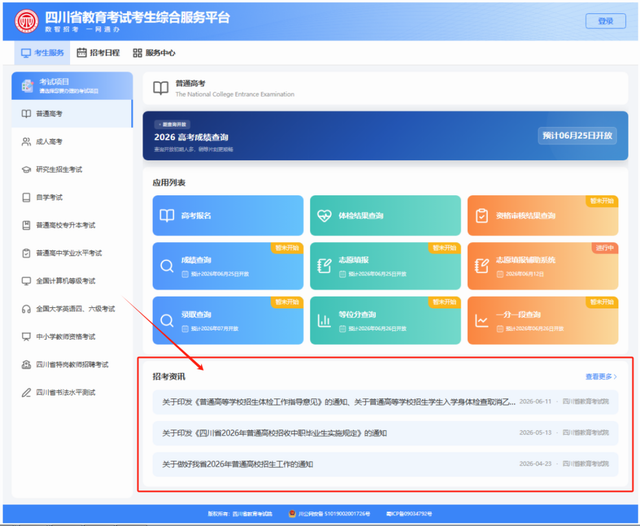Click the grid icon beside 服务中心
Viewport: 640px width, 526px height.
[138, 53]
